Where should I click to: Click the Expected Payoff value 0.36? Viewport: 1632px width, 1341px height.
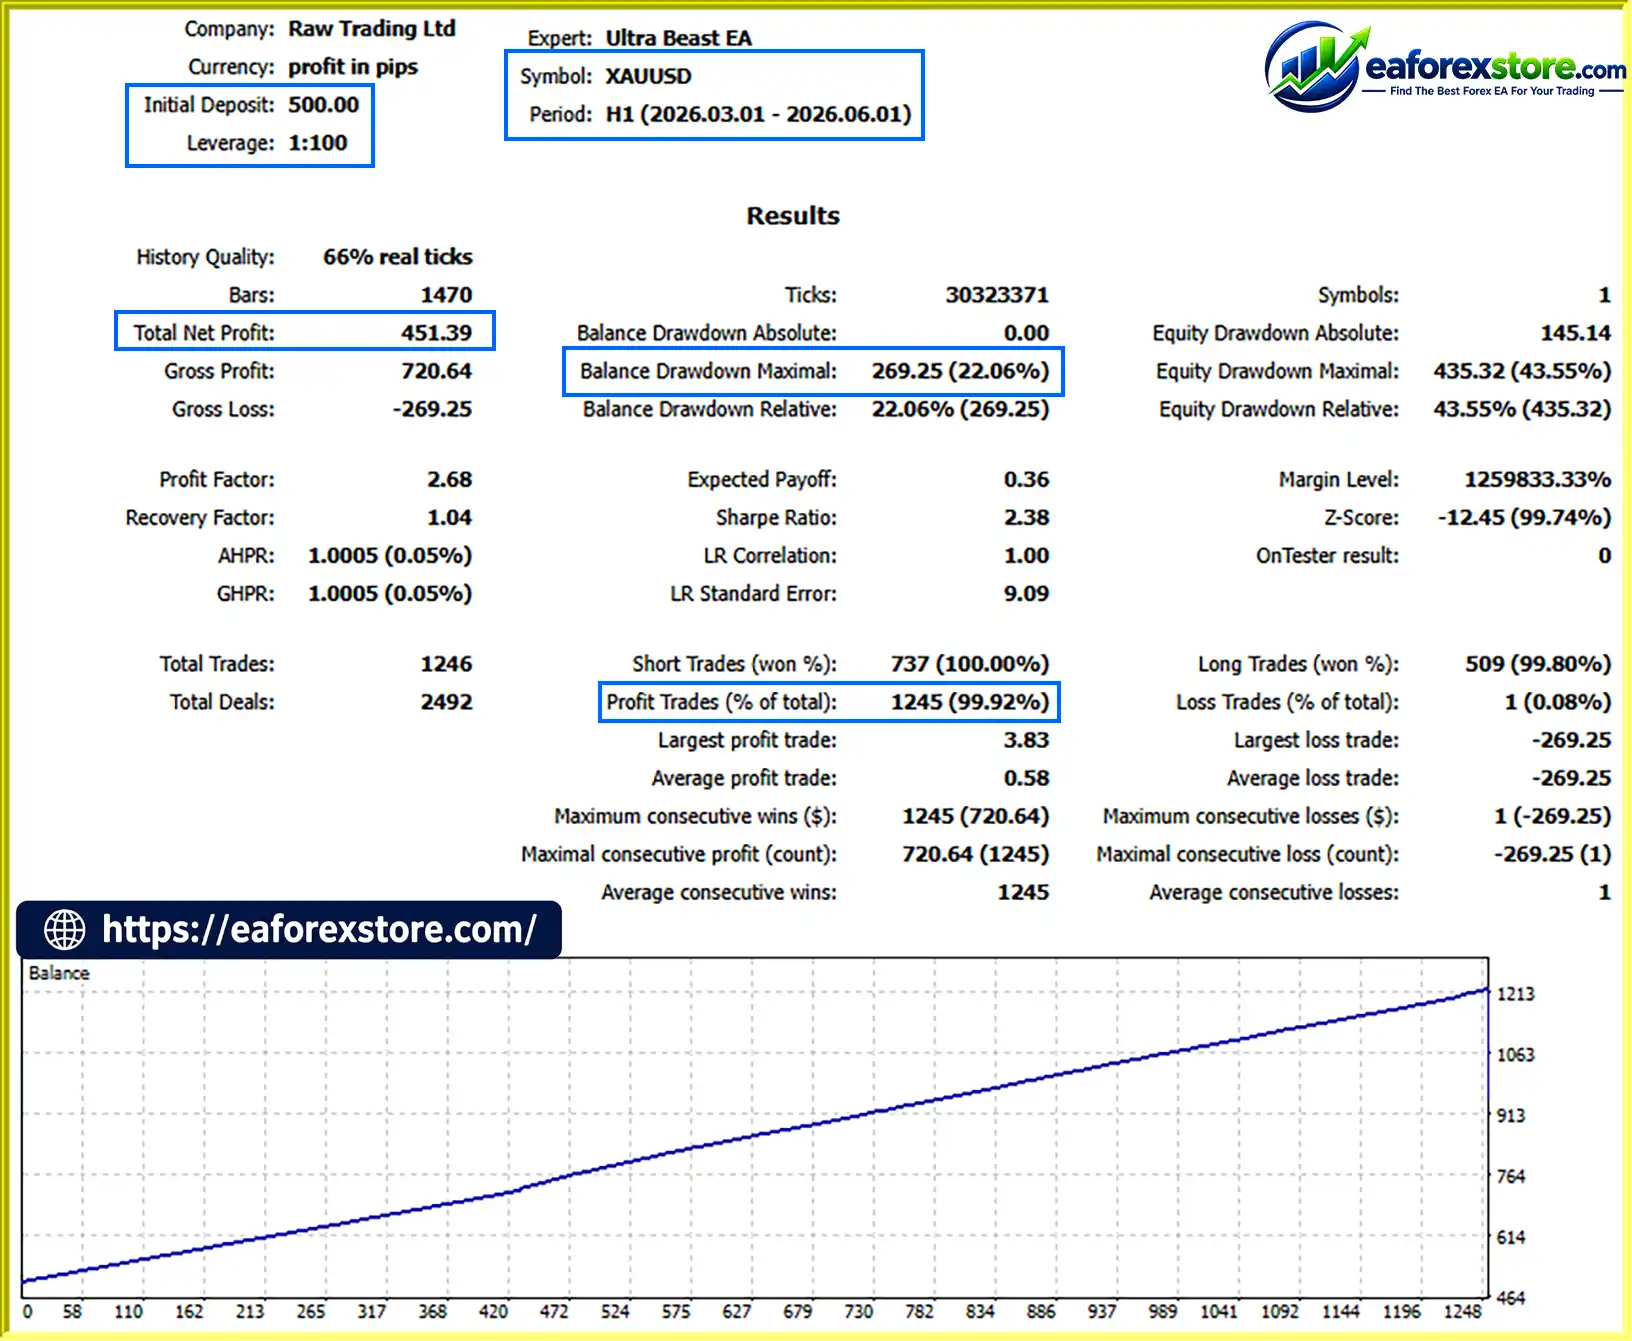pyautogui.click(x=1027, y=480)
